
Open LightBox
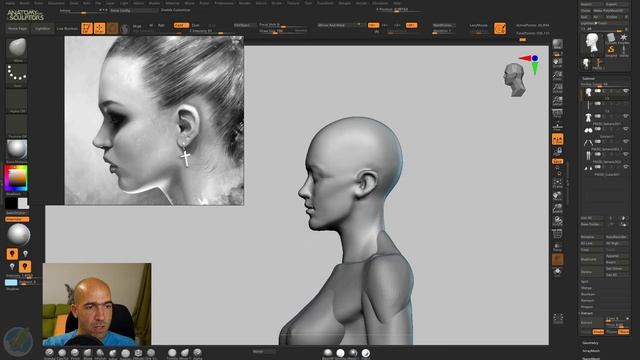pos(42,29)
